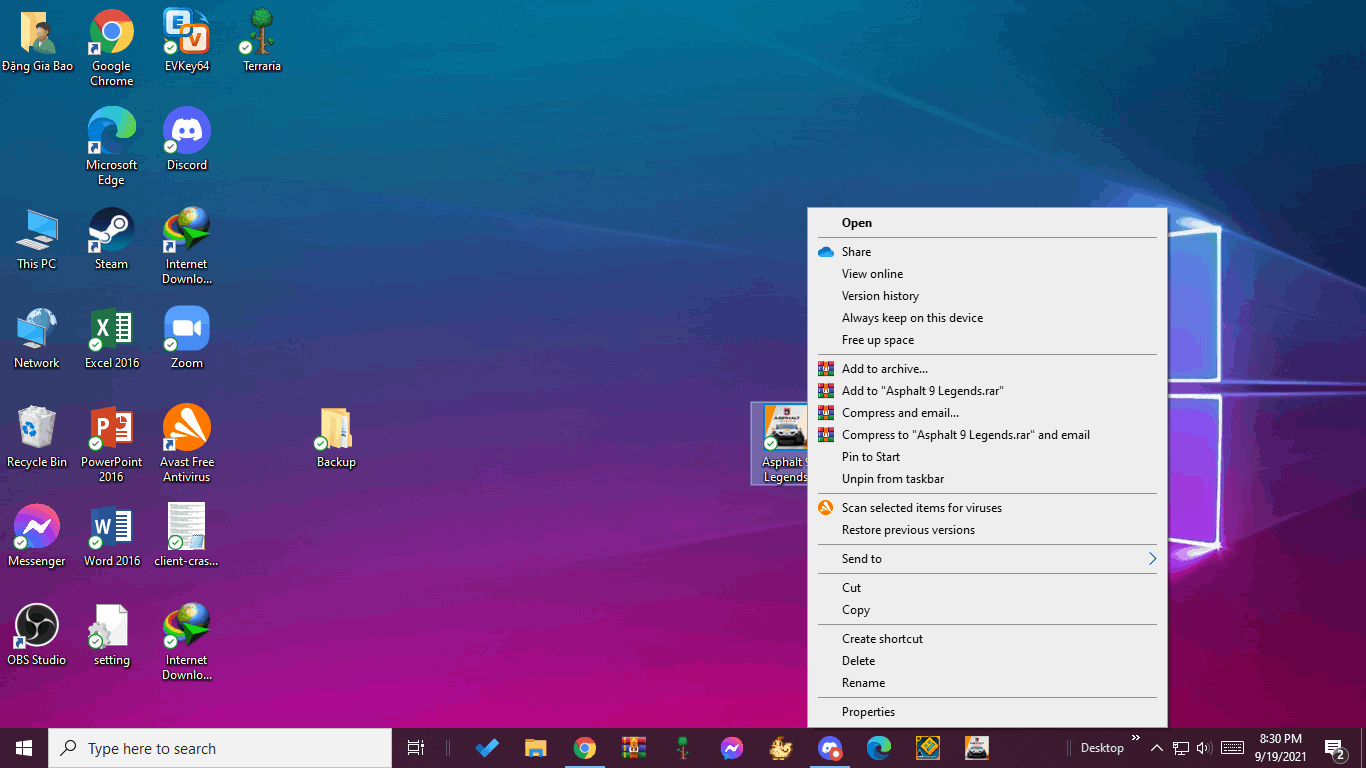Select the Terraria desktop icon
The height and width of the screenshot is (768, 1366).
click(x=262, y=41)
